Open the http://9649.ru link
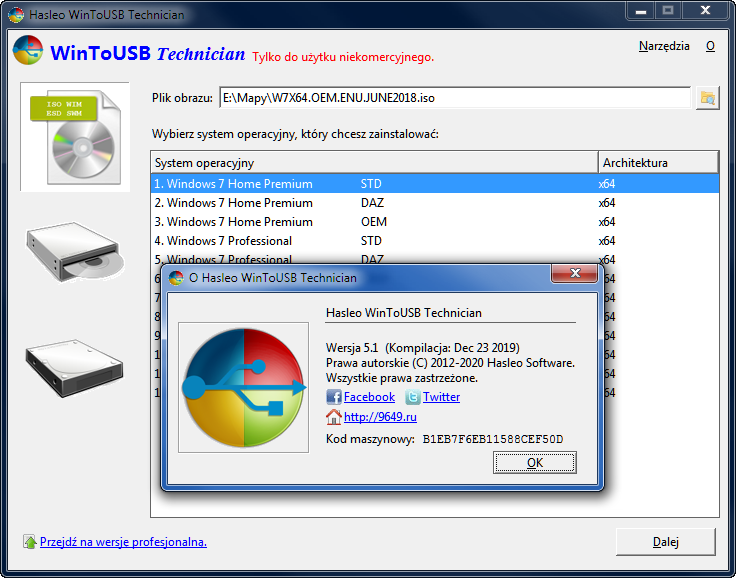 click(380, 417)
